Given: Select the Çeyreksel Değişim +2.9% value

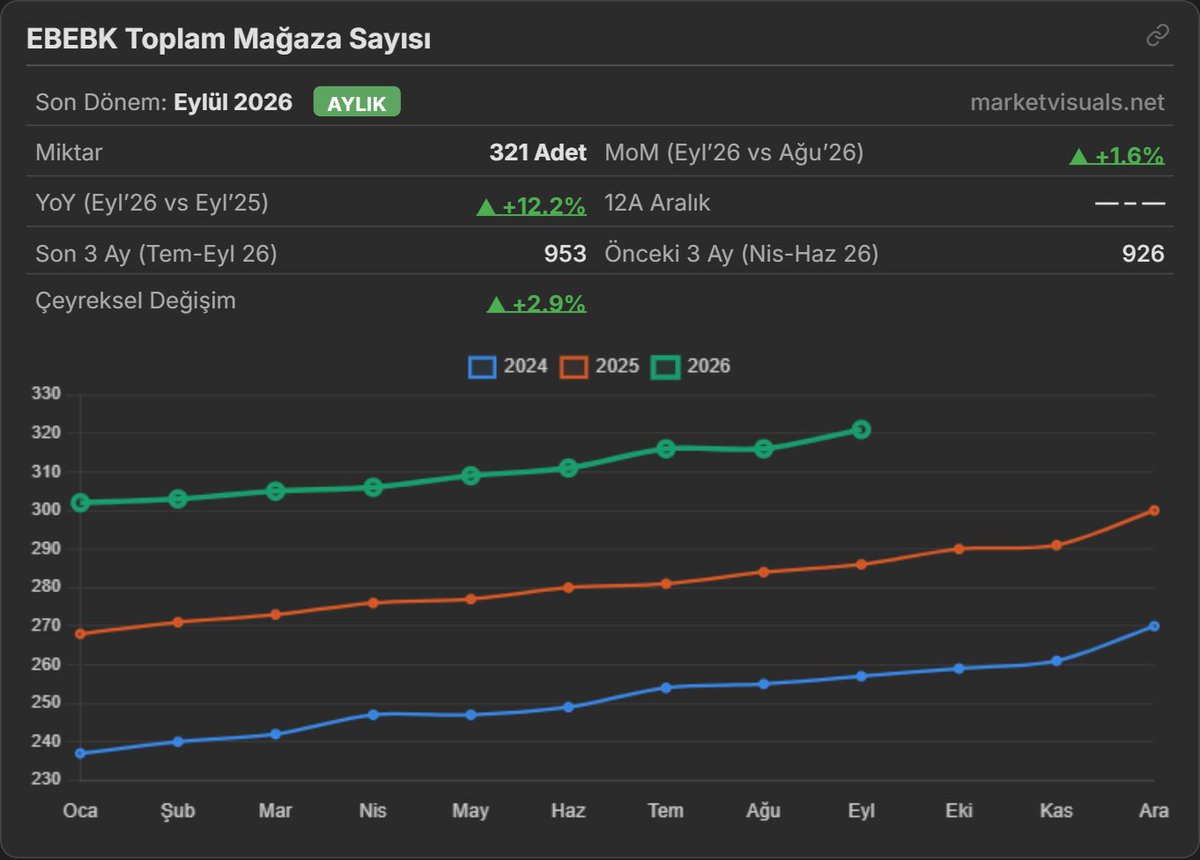Looking at the screenshot, I should [536, 303].
